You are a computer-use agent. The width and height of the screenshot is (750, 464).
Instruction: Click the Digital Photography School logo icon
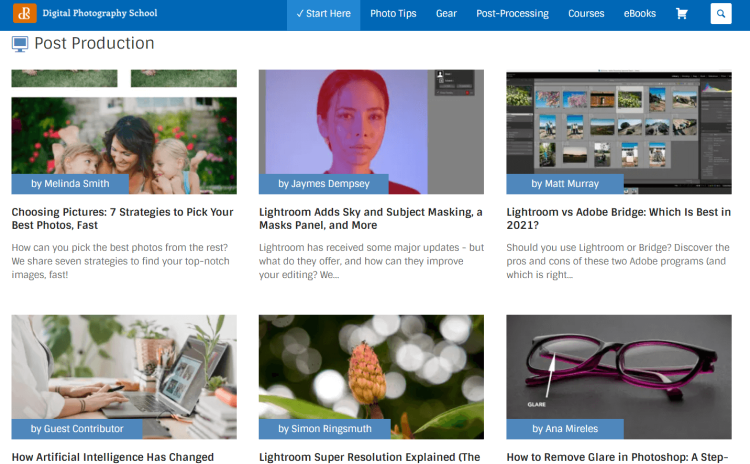tap(24, 13)
